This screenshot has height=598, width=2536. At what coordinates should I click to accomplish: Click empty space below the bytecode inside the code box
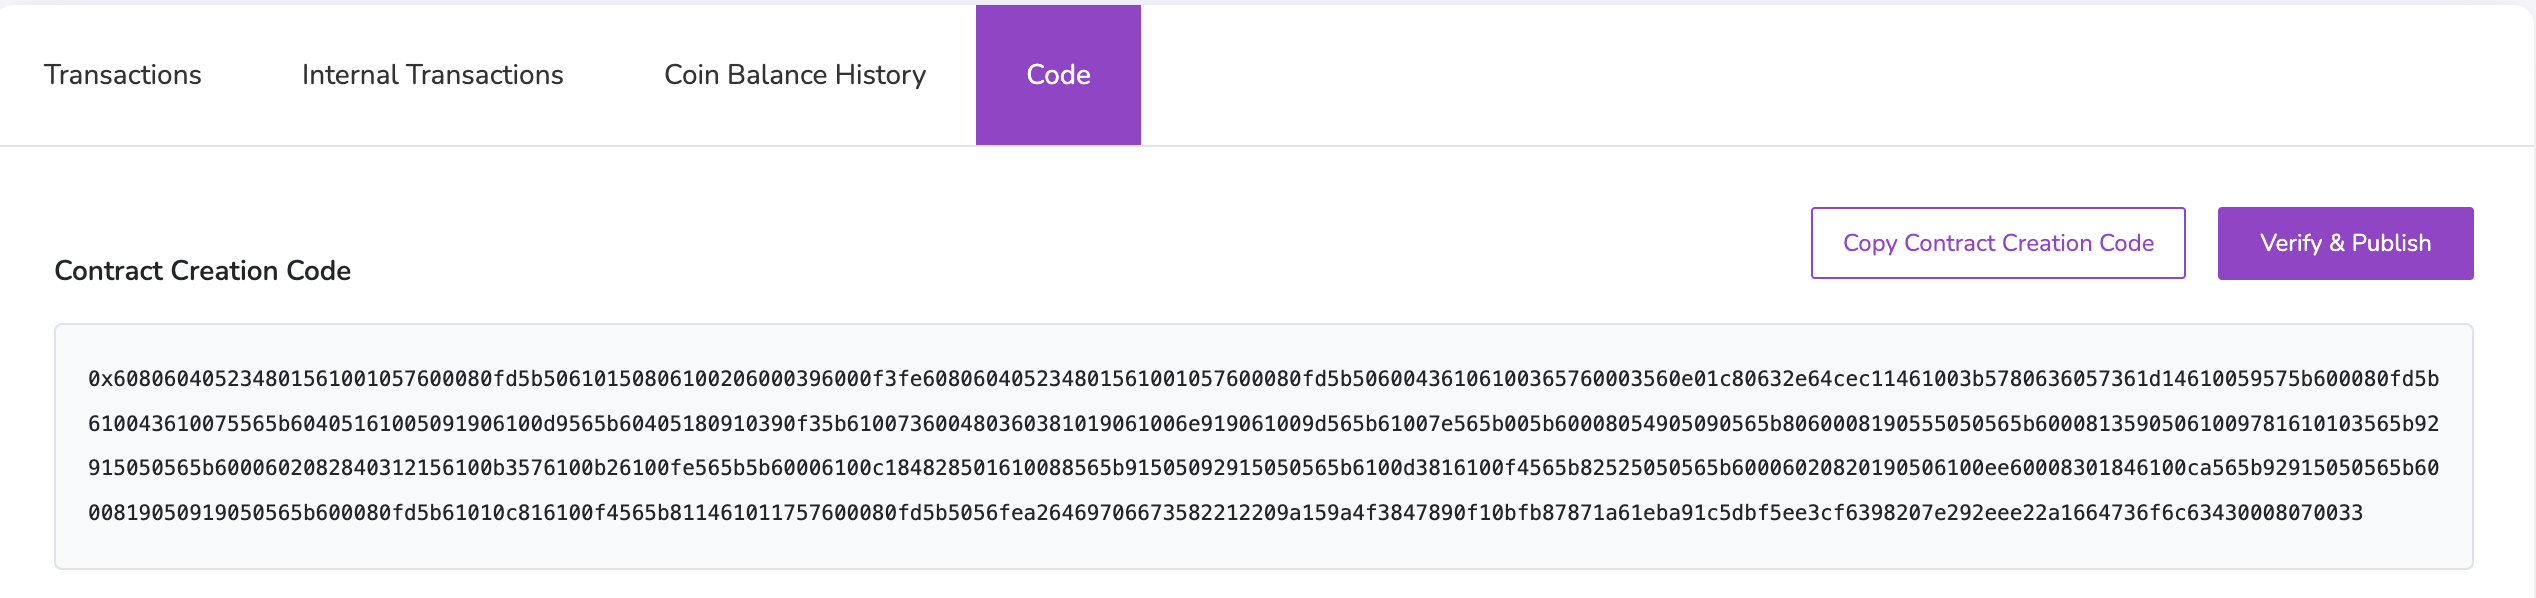pyautogui.click(x=1264, y=548)
